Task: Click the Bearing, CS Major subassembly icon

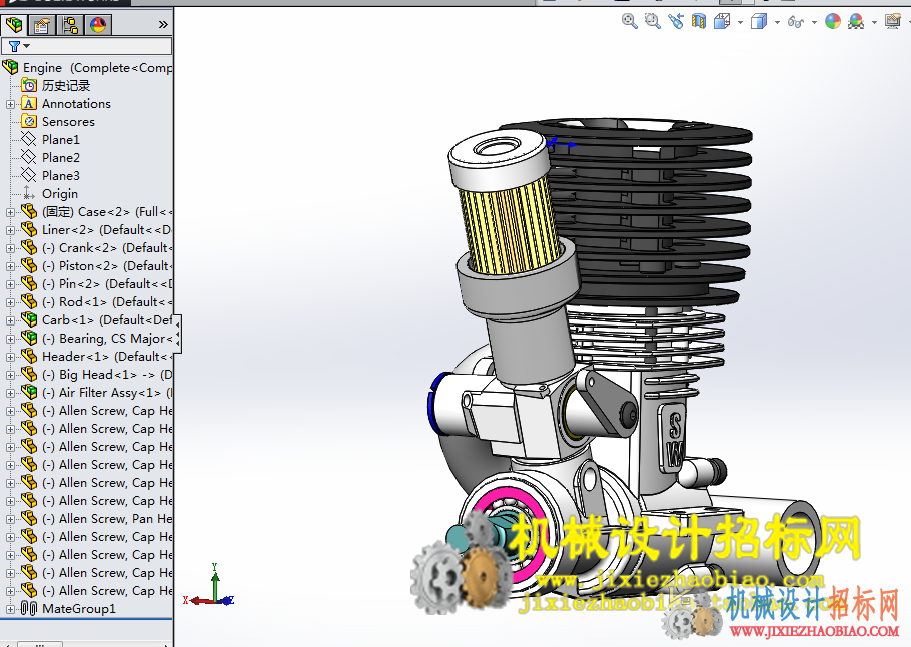Action: pyautogui.click(x=29, y=338)
